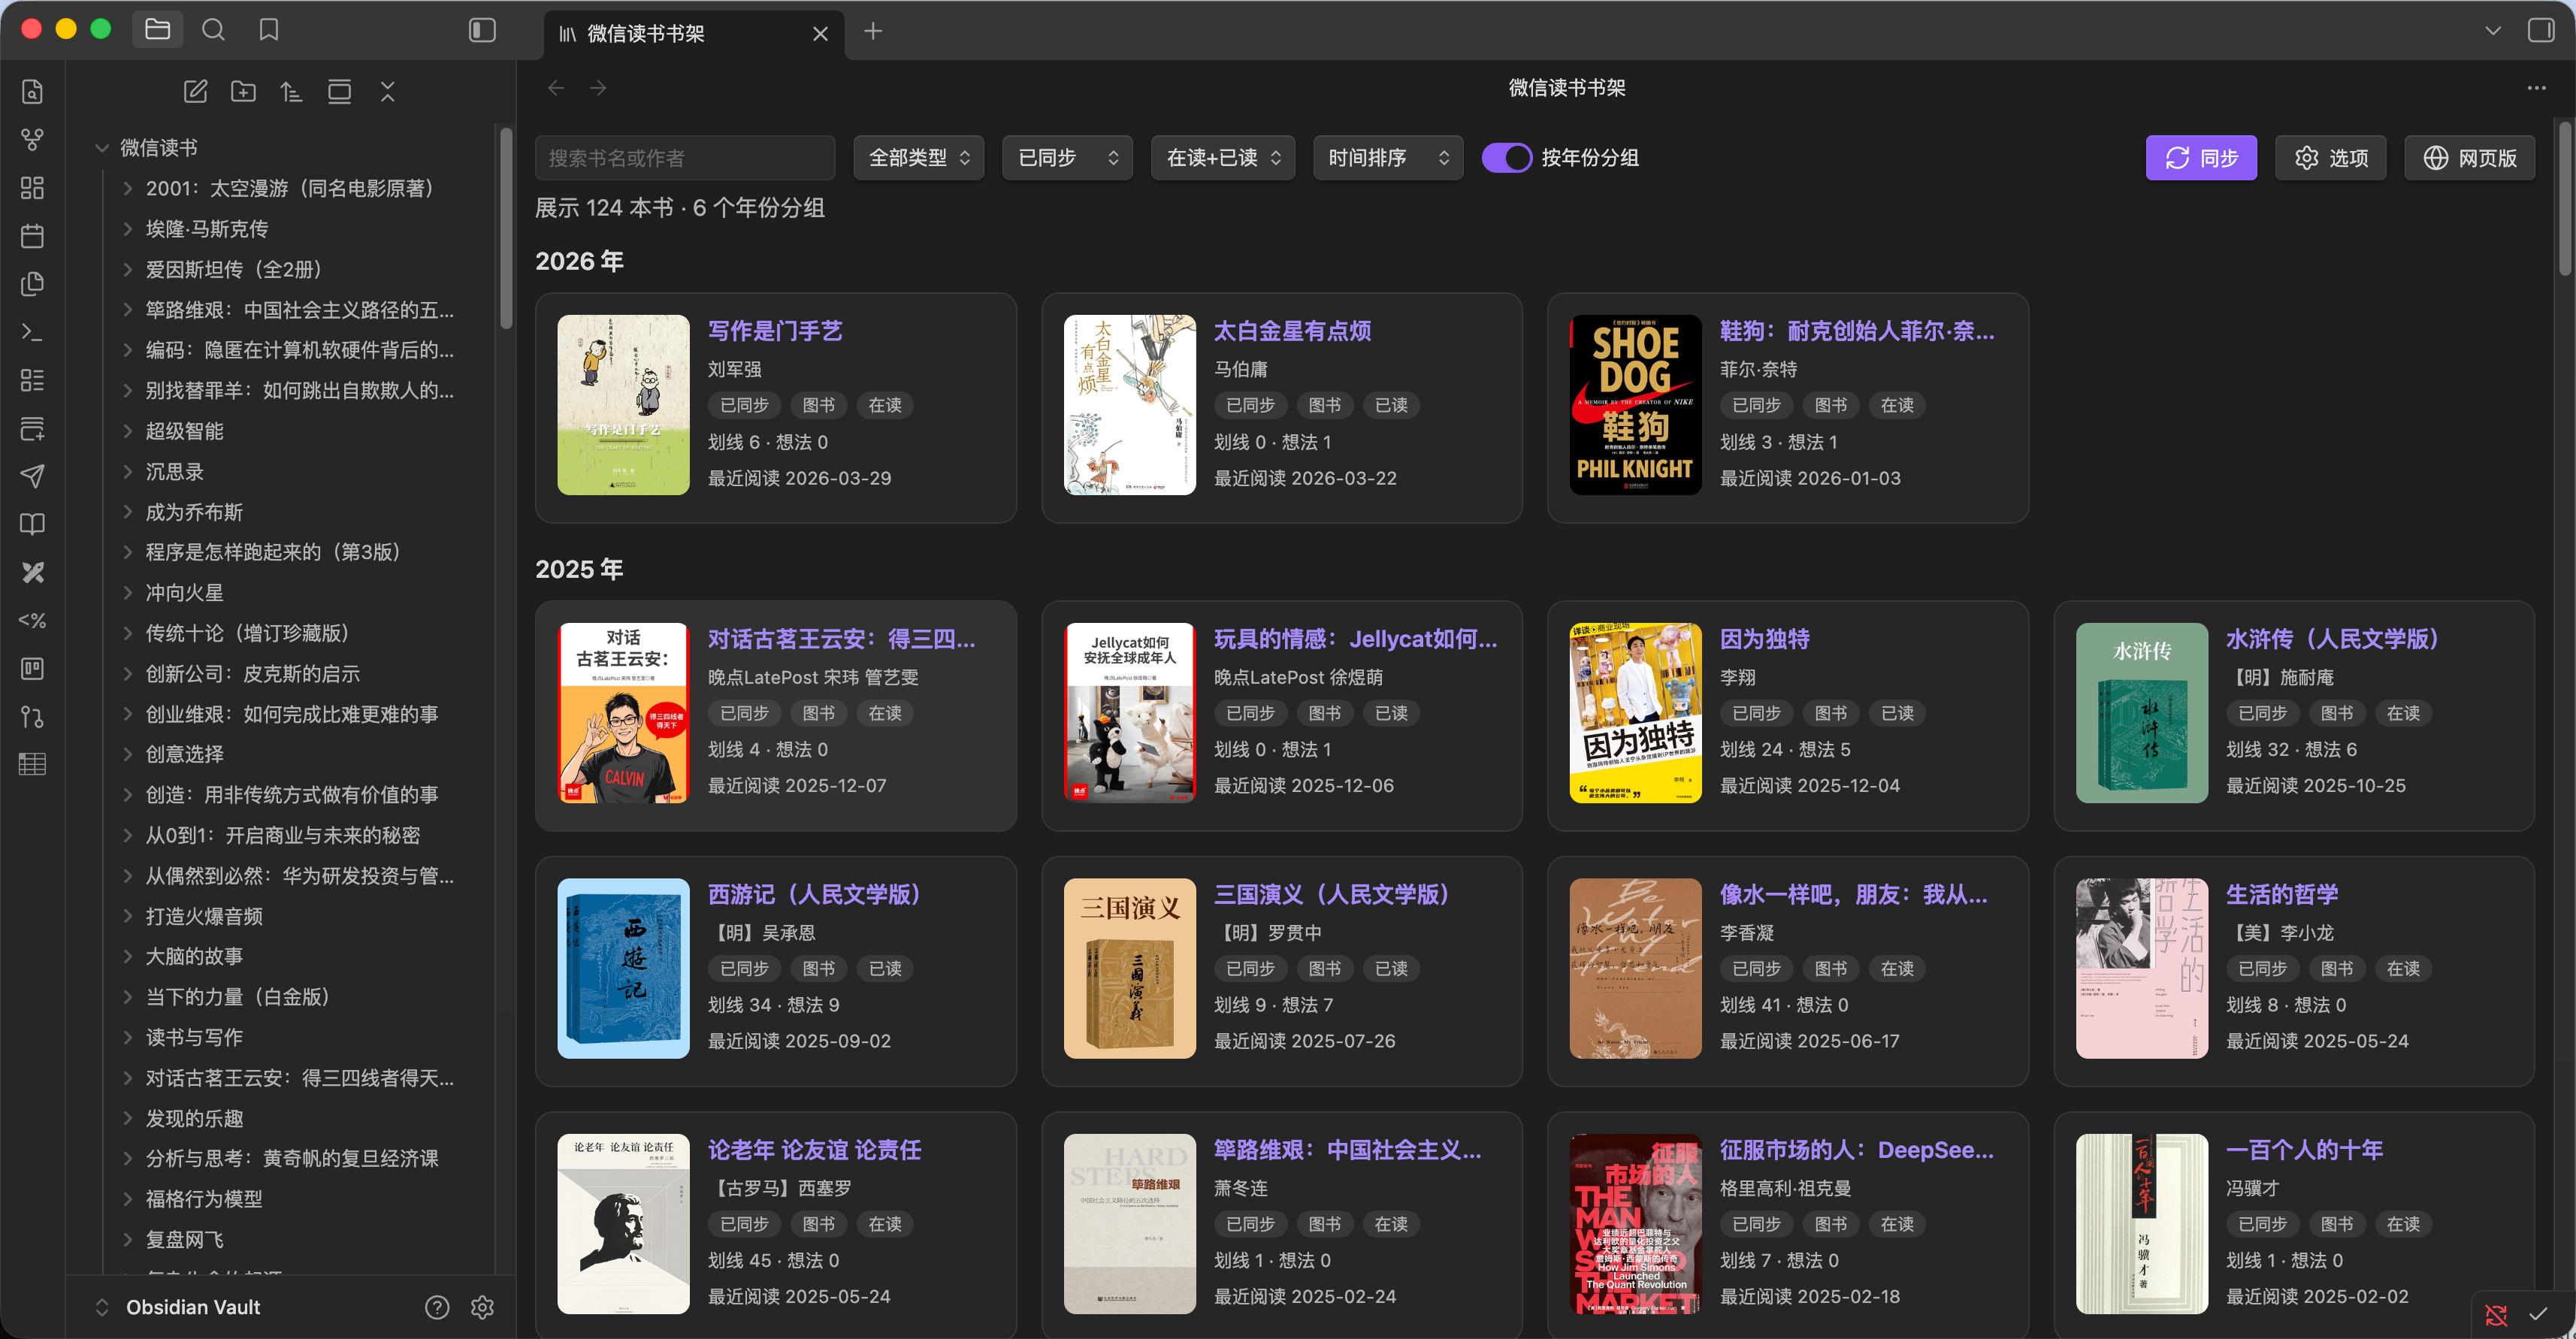
Task: Open a new tab with plus
Action: click(x=873, y=32)
